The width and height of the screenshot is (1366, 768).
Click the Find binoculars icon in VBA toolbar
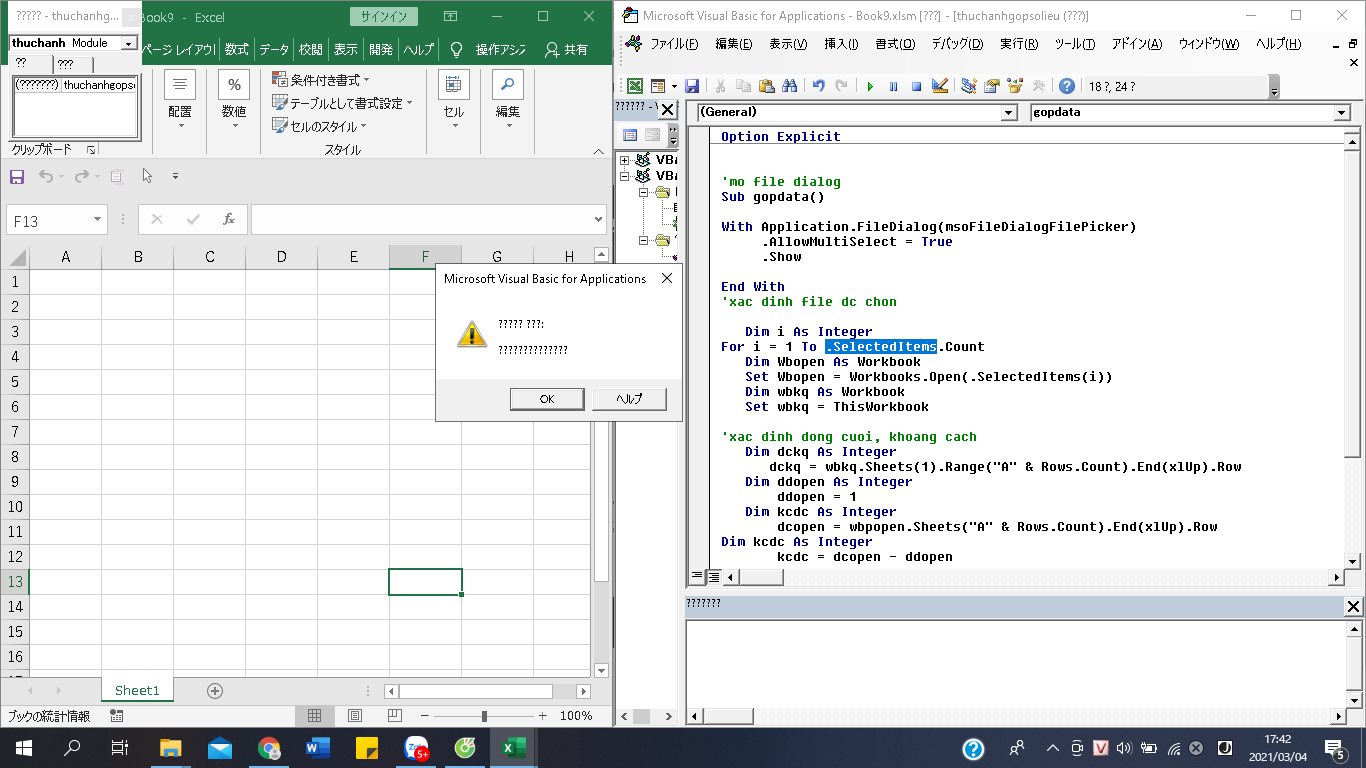(789, 87)
